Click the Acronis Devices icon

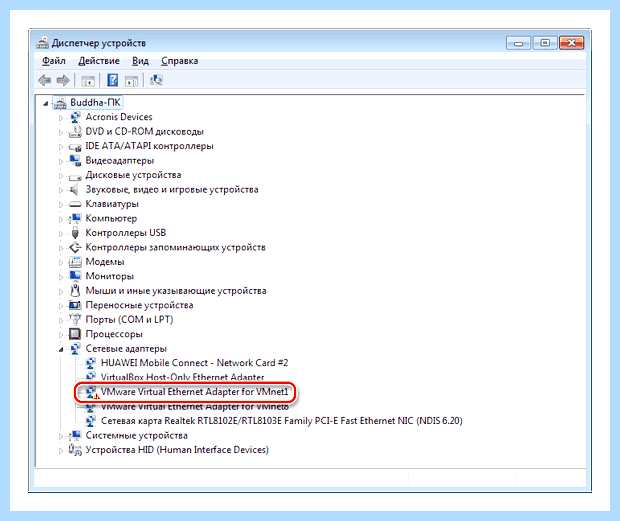pos(75,117)
